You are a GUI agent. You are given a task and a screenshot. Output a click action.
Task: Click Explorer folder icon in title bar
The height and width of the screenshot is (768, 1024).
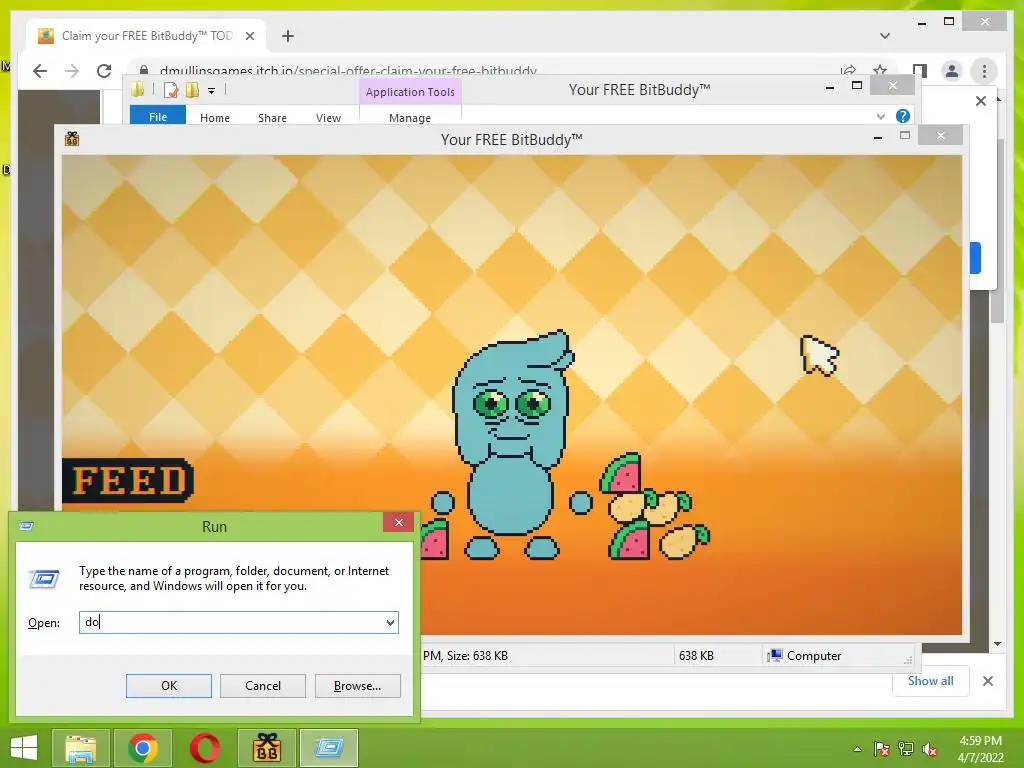pos(138,89)
